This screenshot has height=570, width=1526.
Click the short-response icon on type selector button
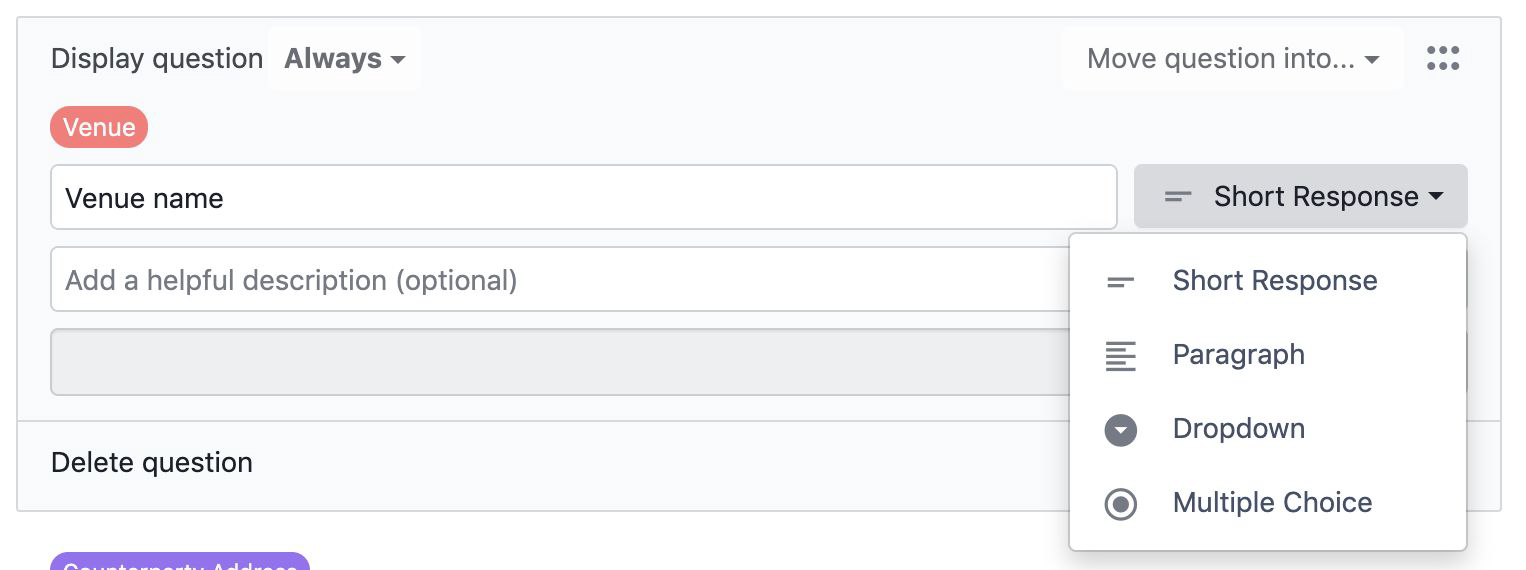click(x=1178, y=197)
